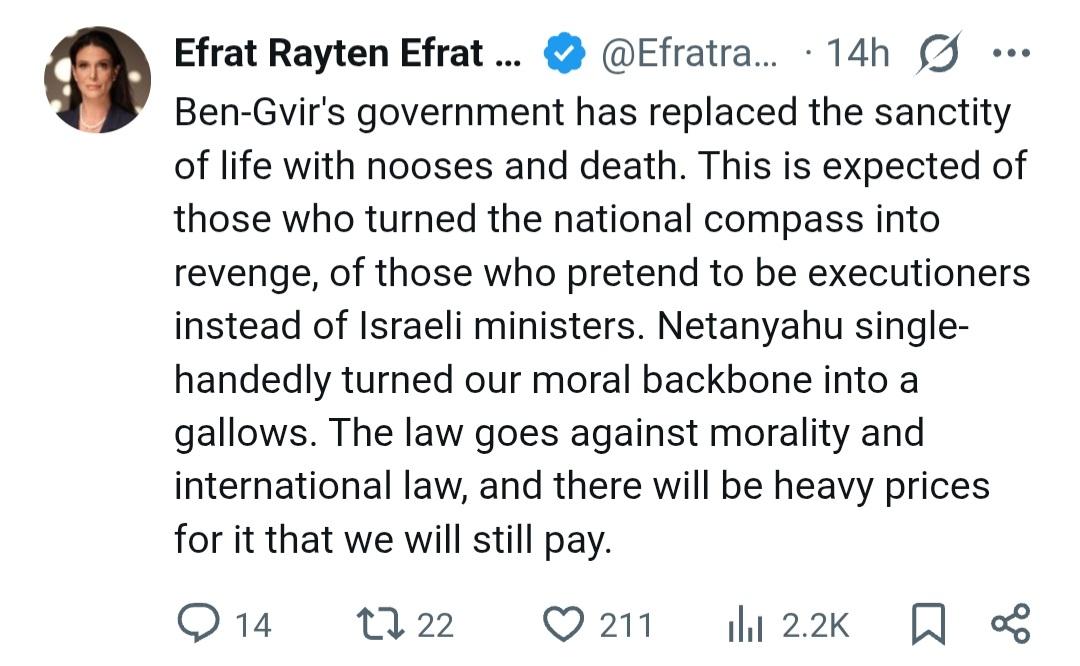Open Efrat Rayten's profile picture
Viewport: 1080px width, 666px height.
tap(97, 80)
